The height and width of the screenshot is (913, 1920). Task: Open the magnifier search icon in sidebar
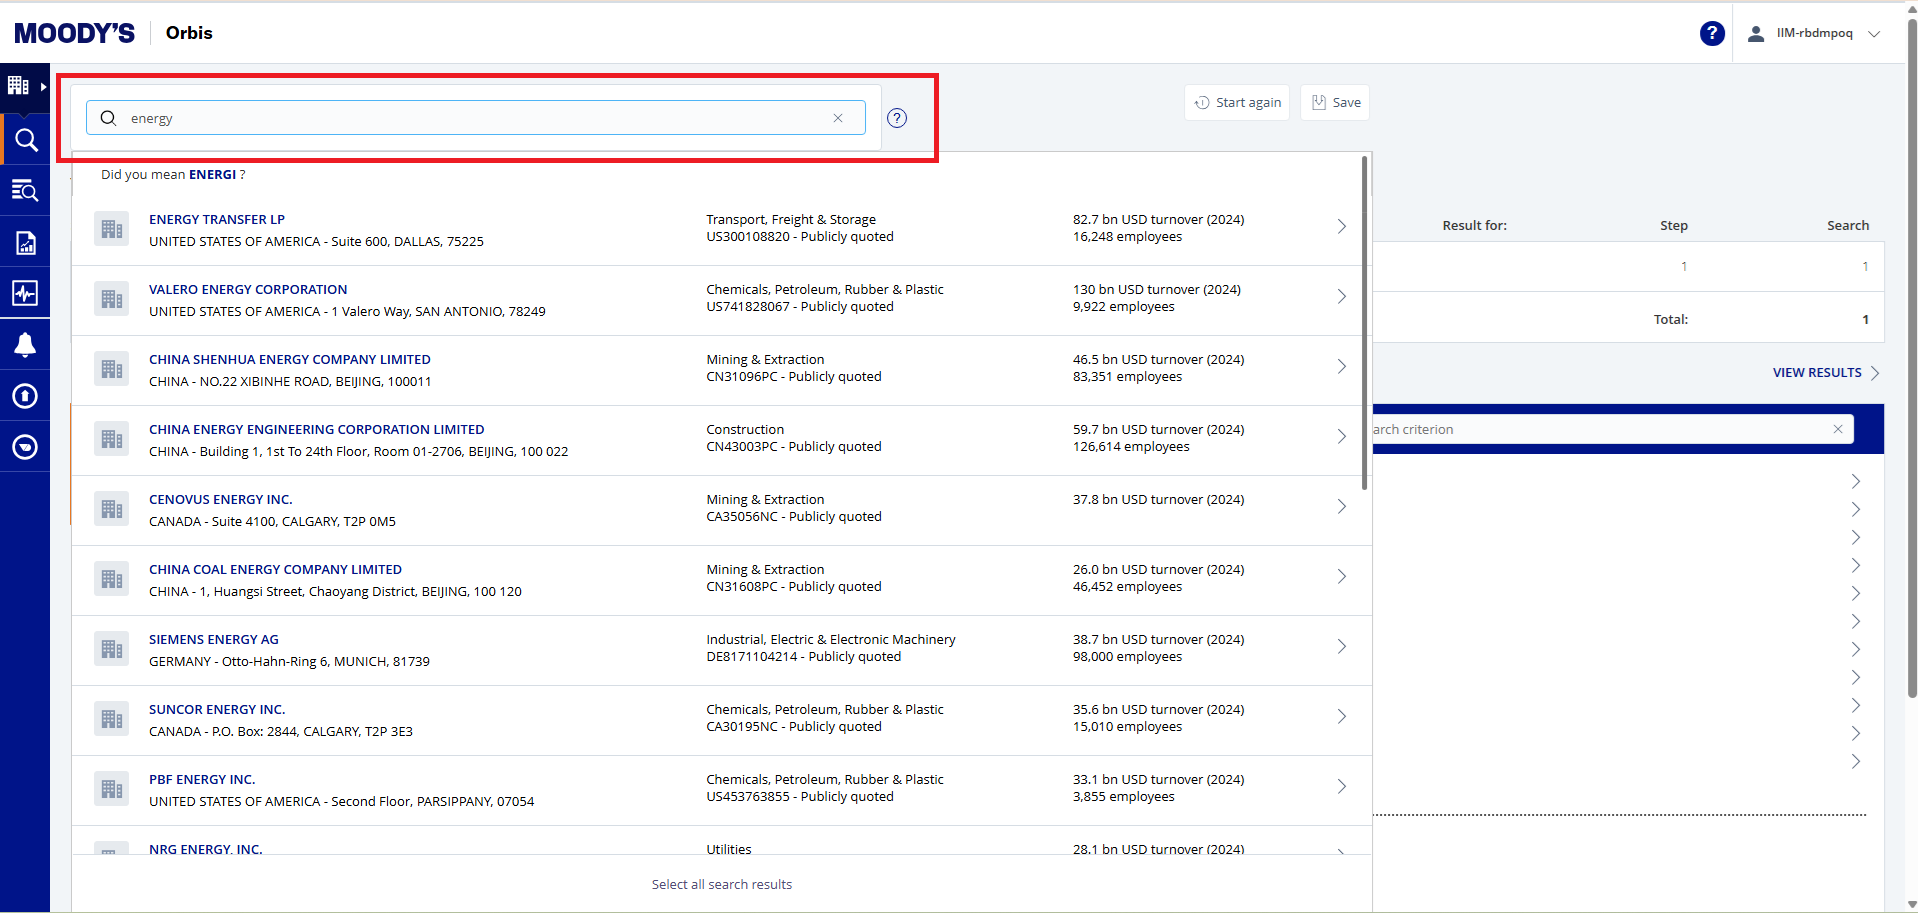coord(25,140)
